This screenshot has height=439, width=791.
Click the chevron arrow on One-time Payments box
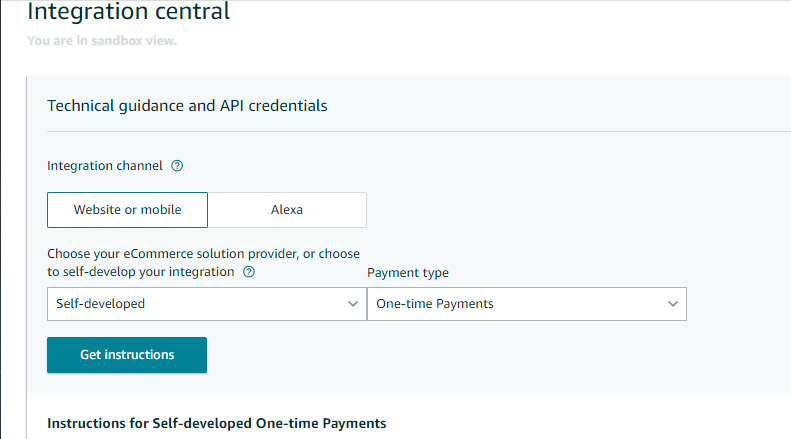tap(673, 304)
